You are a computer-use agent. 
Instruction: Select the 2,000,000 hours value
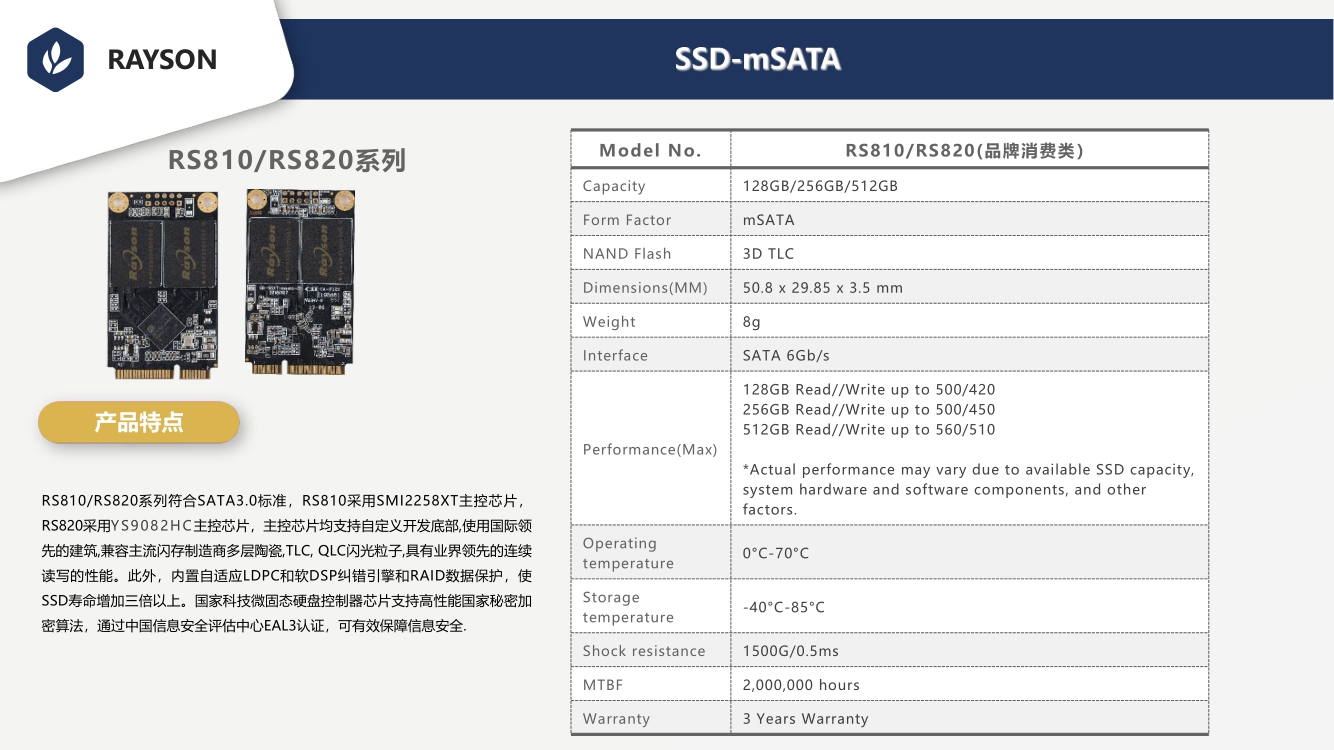pos(801,686)
